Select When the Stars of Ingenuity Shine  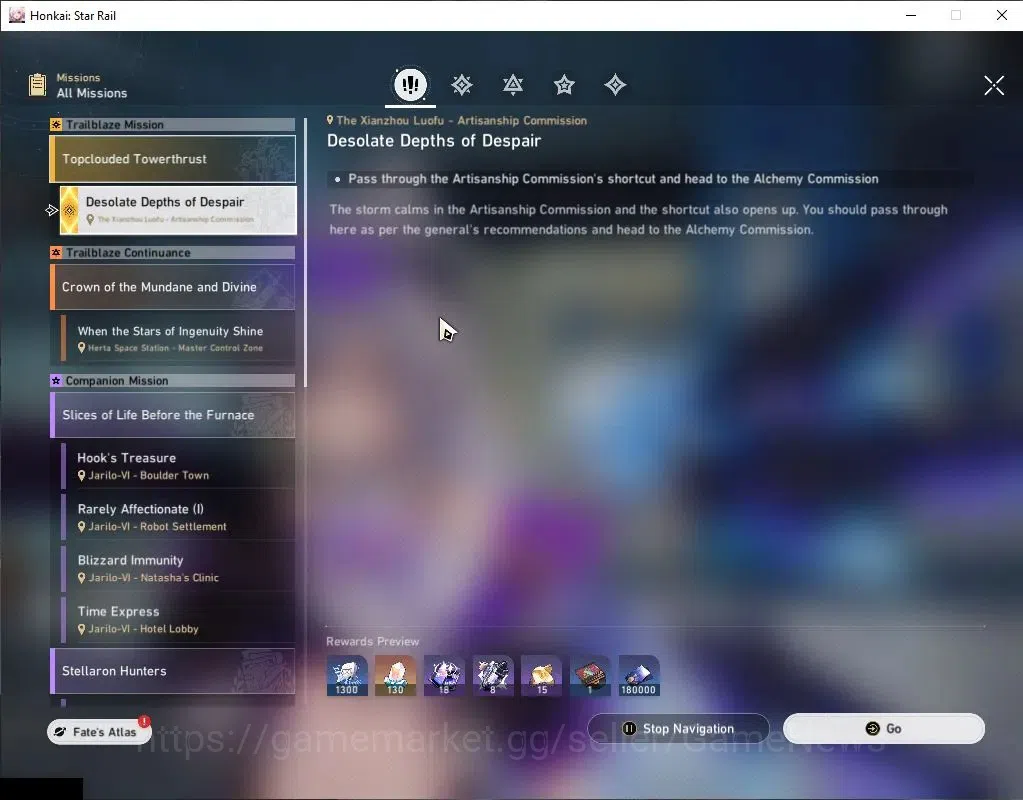tap(178, 338)
